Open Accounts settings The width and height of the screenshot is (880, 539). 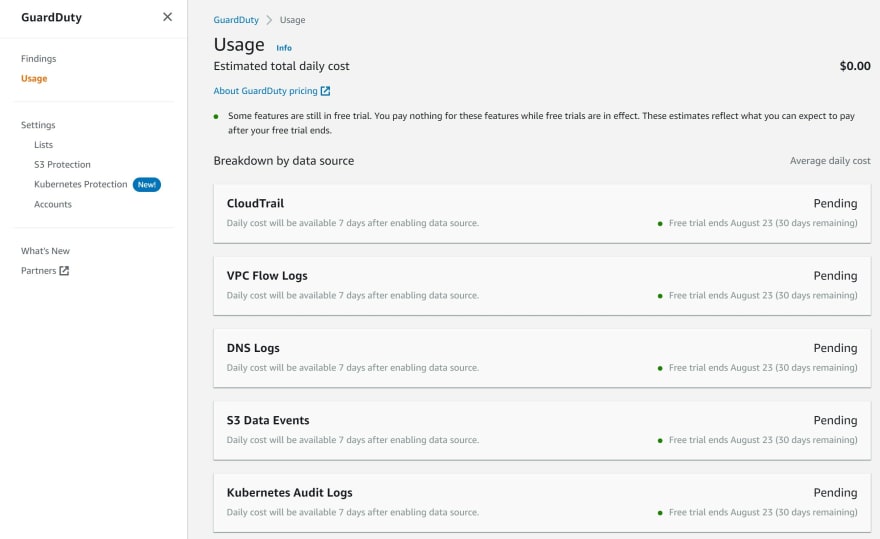tap(53, 204)
